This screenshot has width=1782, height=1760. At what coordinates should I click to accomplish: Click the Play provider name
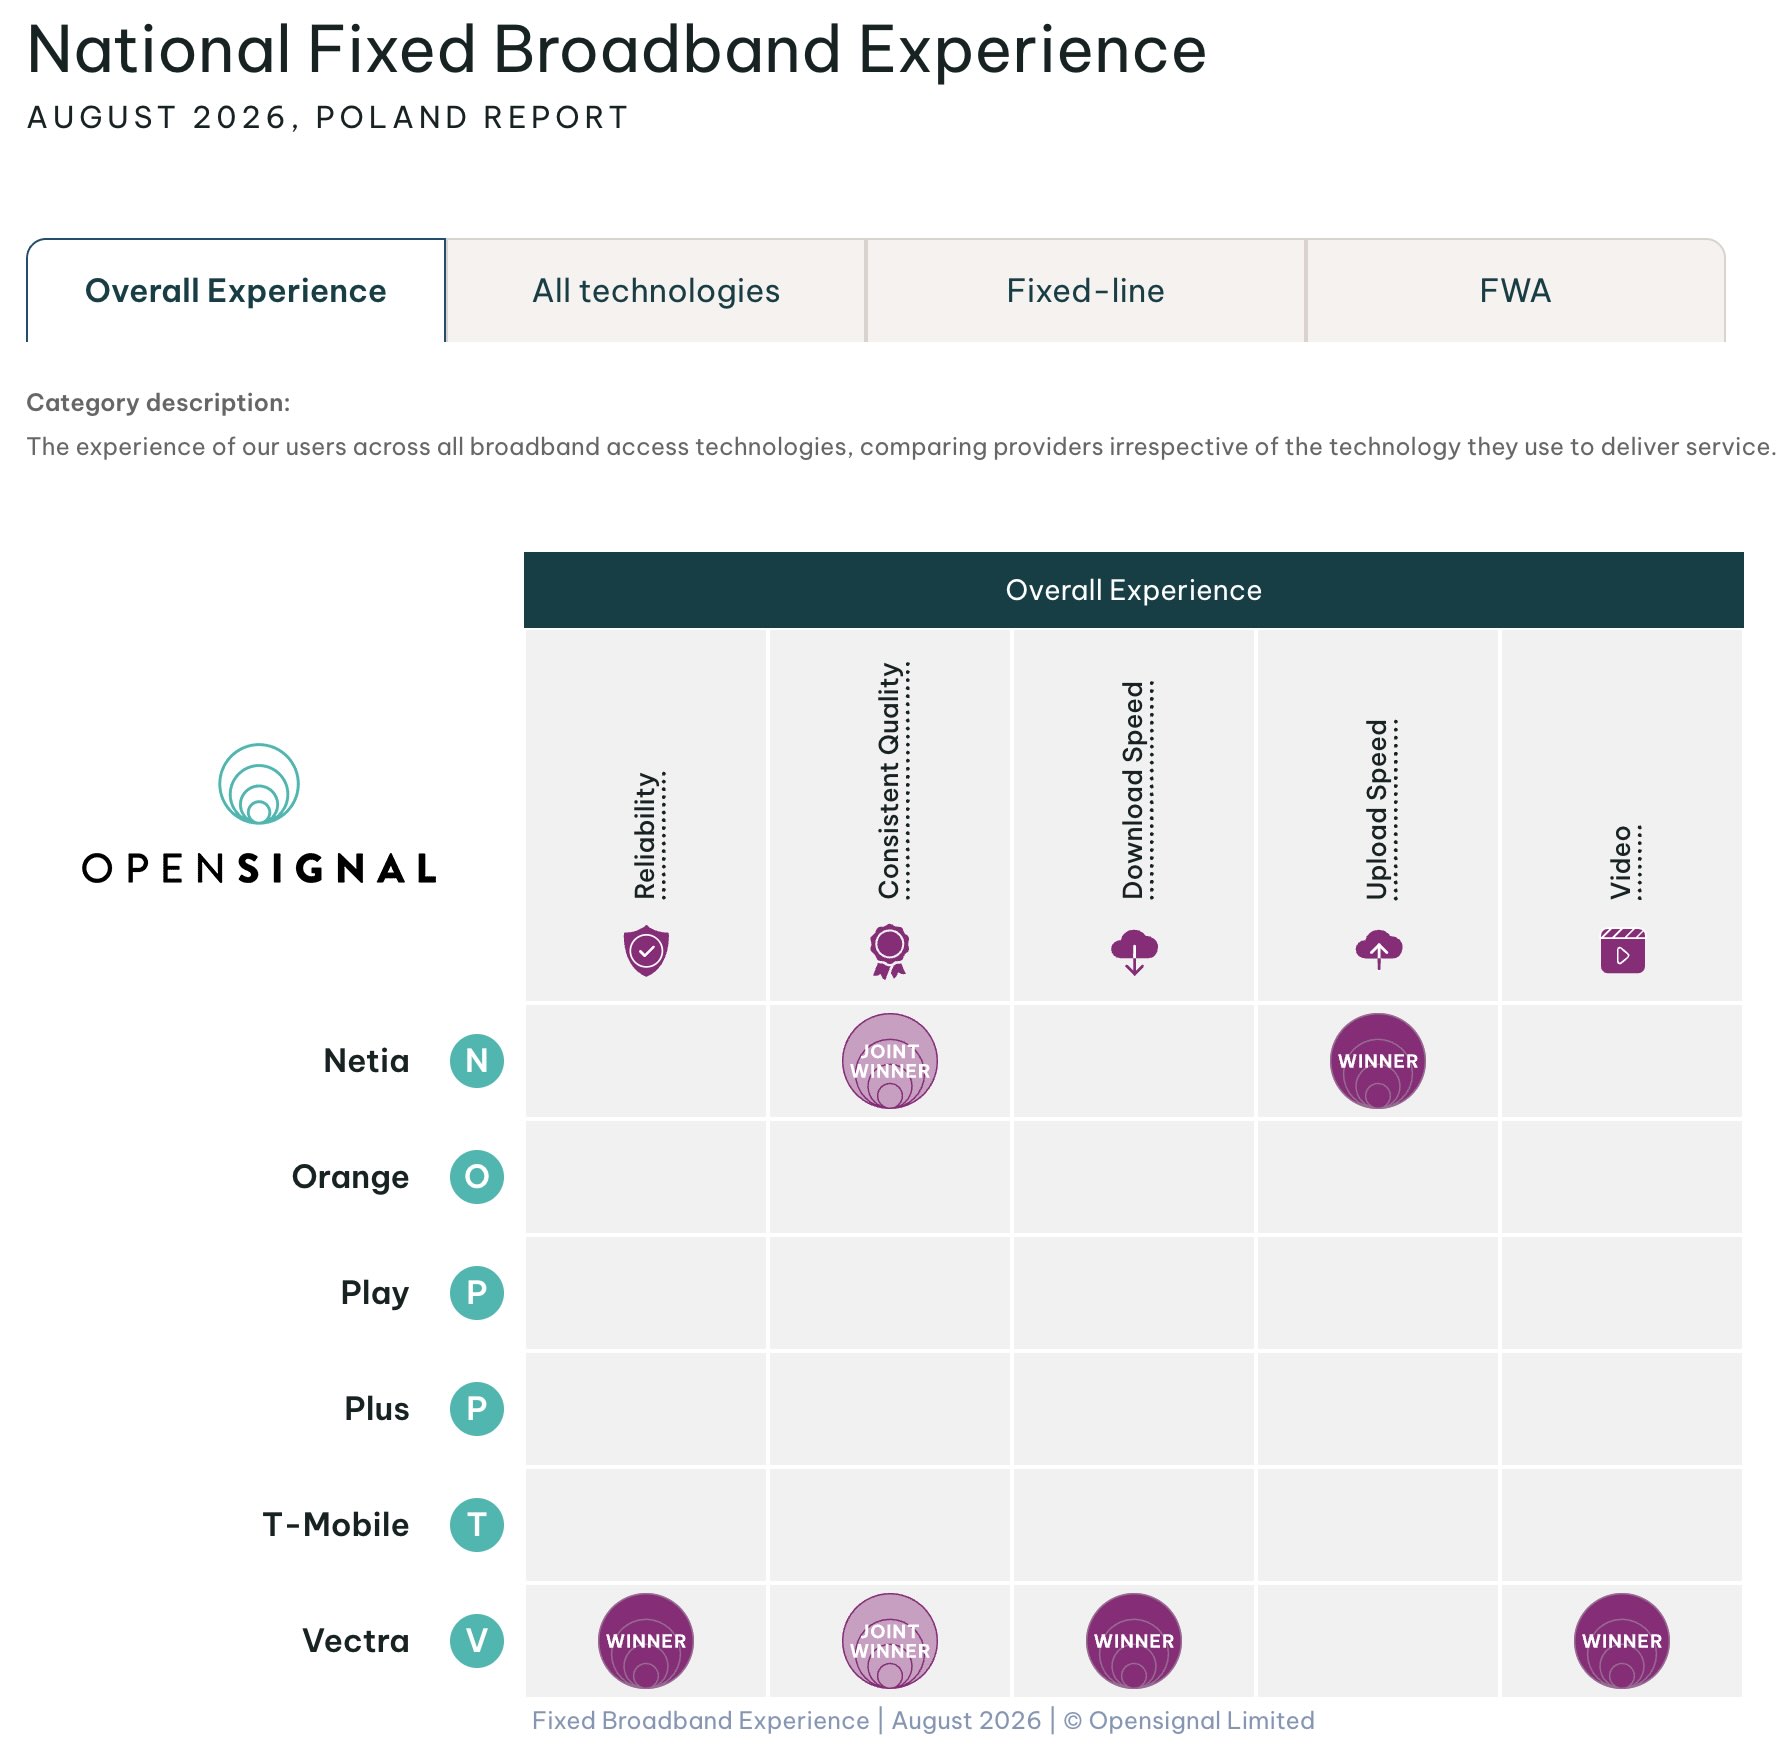374,1294
